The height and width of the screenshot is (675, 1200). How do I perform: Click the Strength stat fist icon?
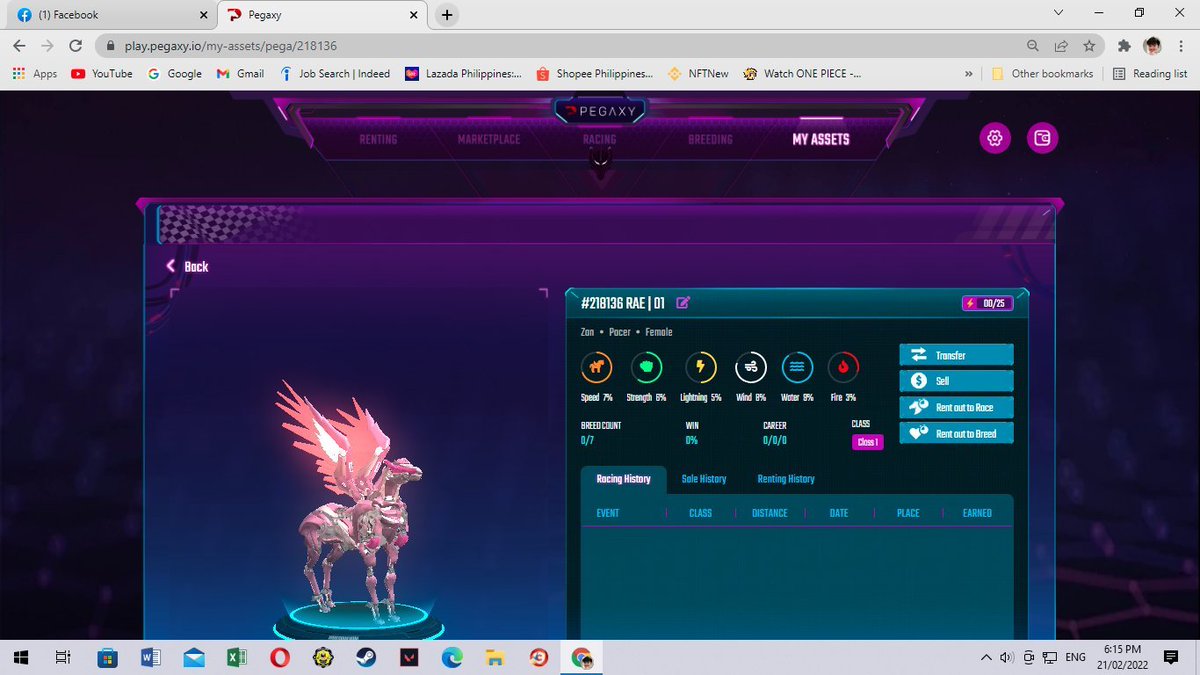pyautogui.click(x=646, y=368)
